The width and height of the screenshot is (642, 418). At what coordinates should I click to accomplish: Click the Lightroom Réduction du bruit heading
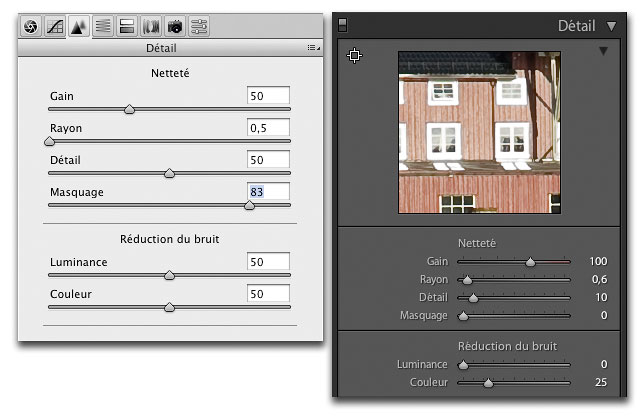[507, 346]
